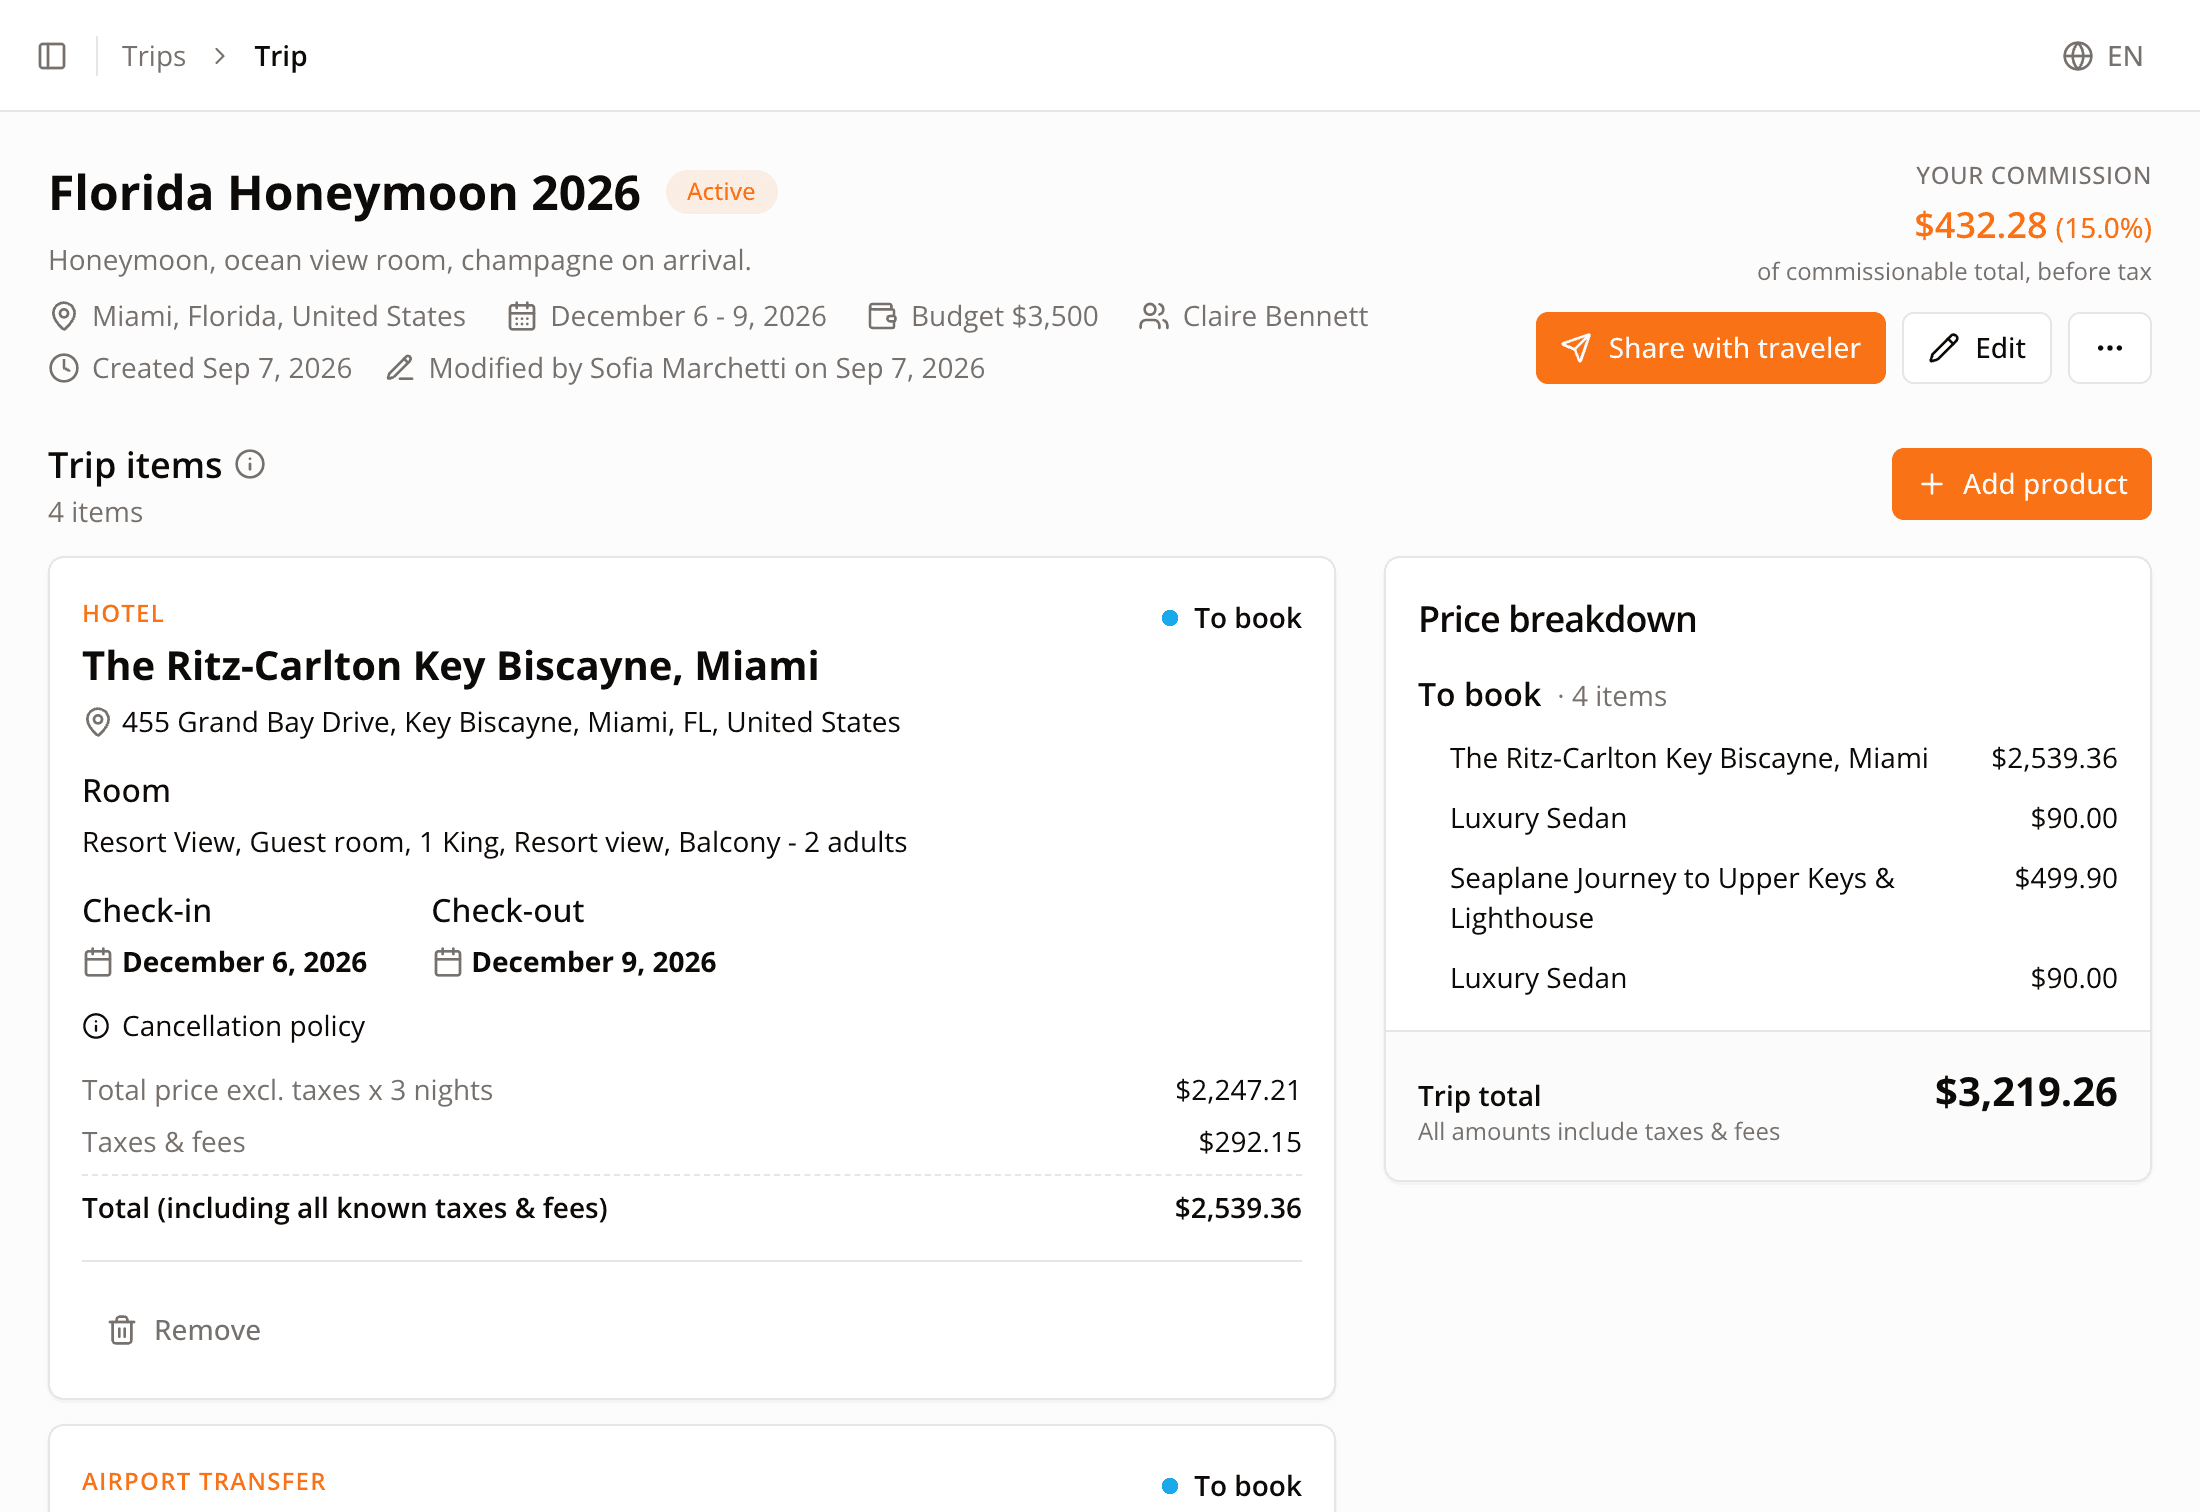
Task: Click the Cancellation policy info icon
Action: (96, 1026)
